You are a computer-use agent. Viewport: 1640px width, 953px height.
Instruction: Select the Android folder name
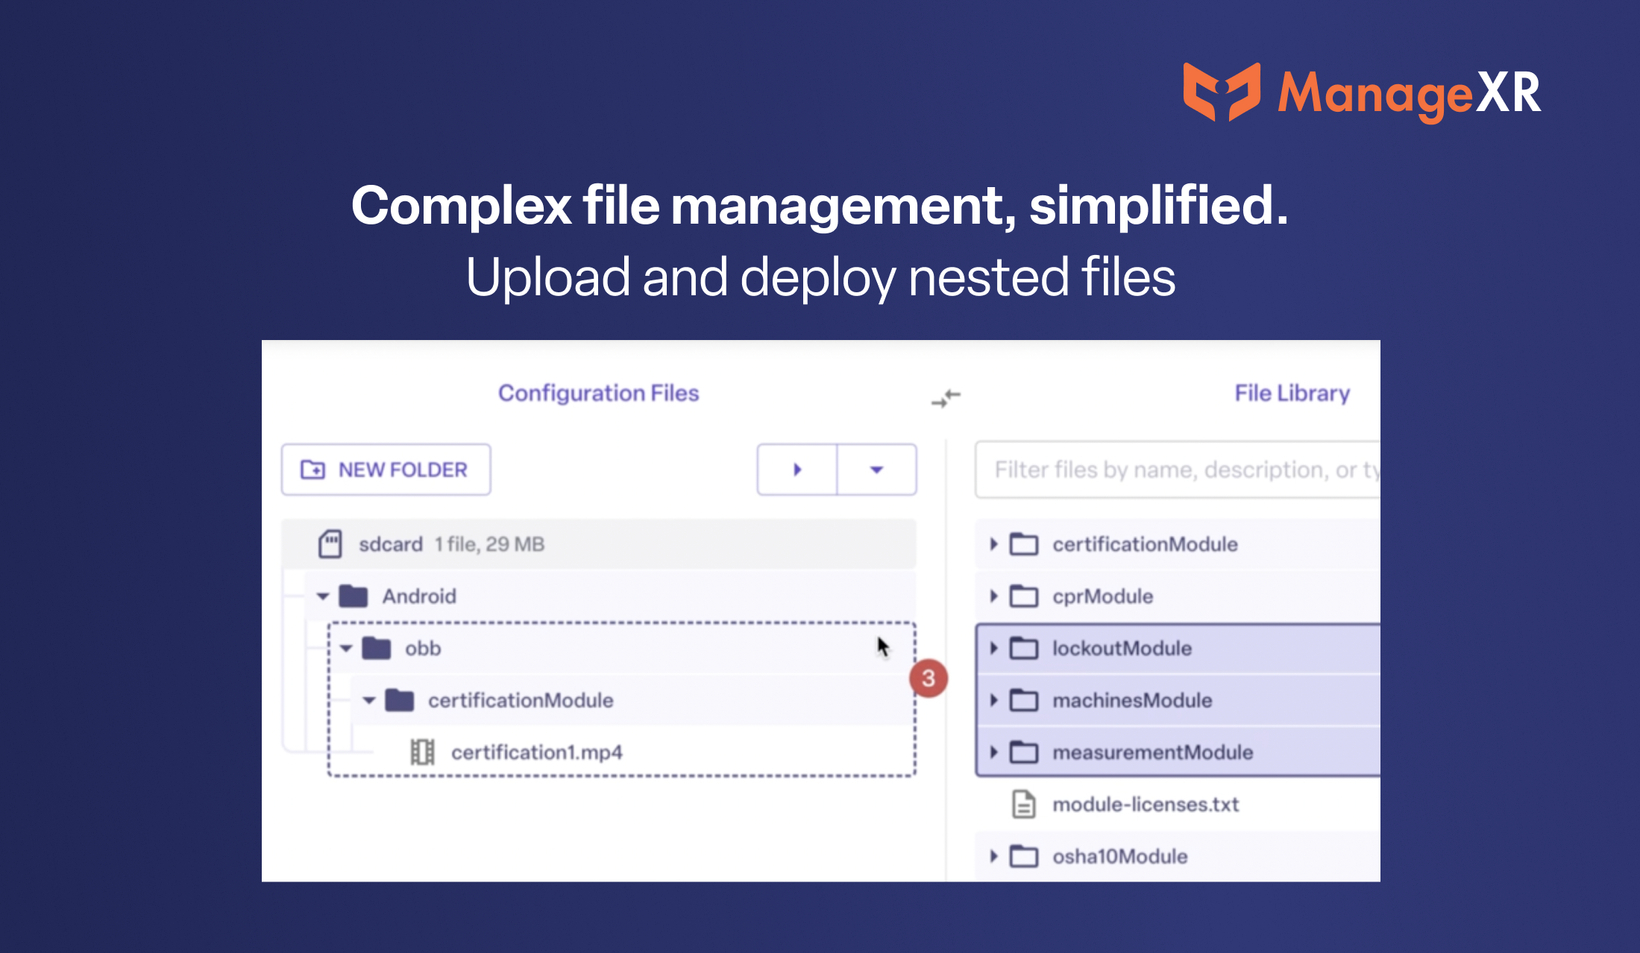click(x=419, y=596)
